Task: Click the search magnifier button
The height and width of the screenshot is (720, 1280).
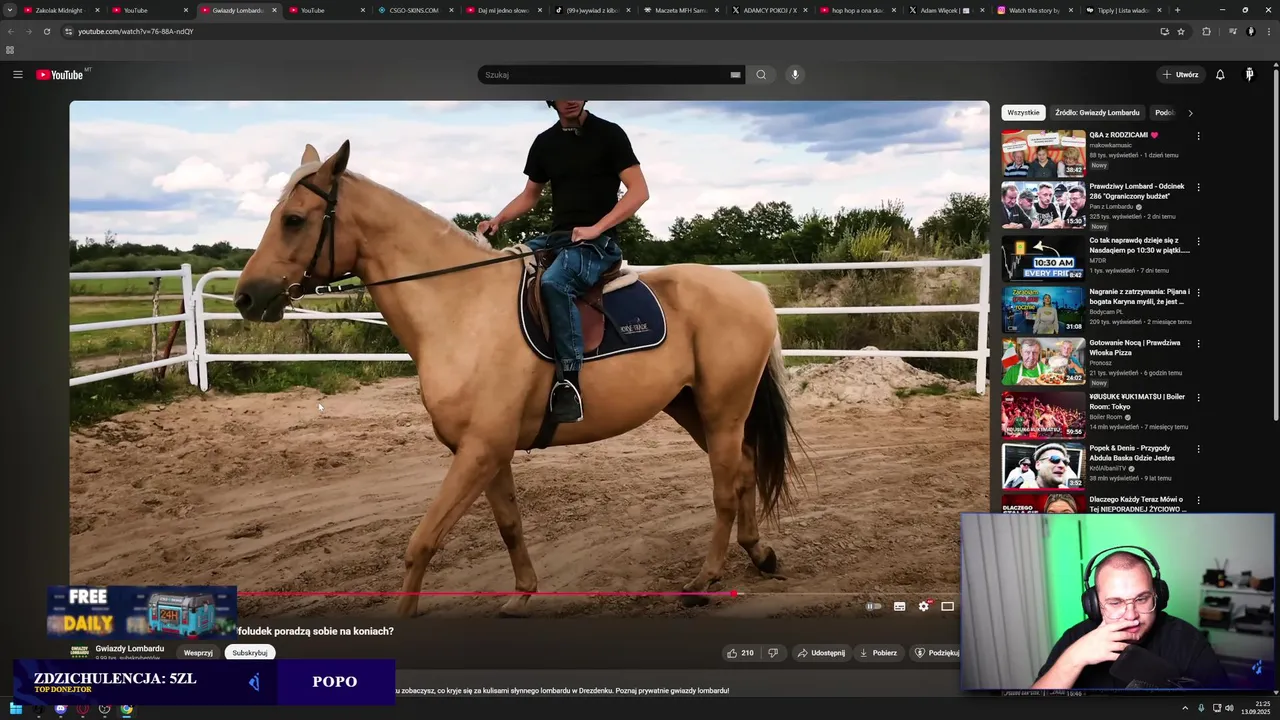Action: 761,75
